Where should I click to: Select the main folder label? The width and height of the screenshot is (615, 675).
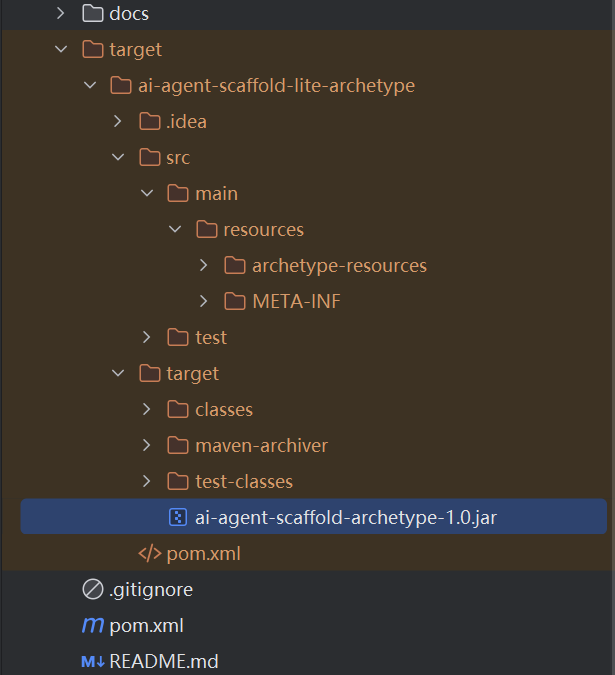[x=216, y=193]
